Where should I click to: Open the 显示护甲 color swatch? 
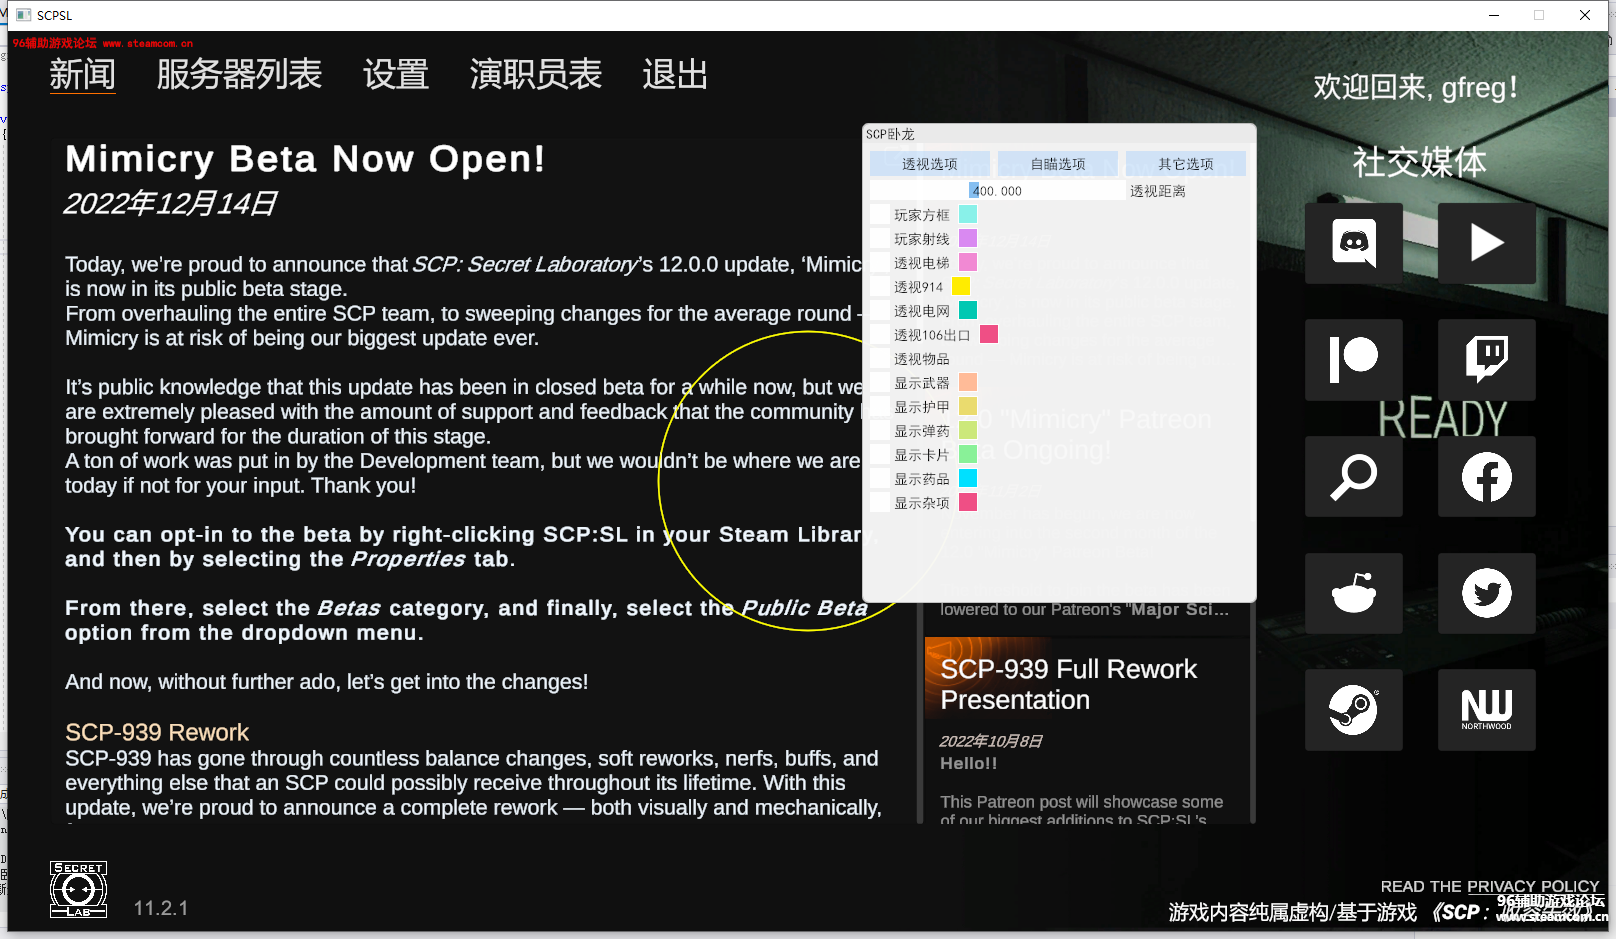(968, 406)
